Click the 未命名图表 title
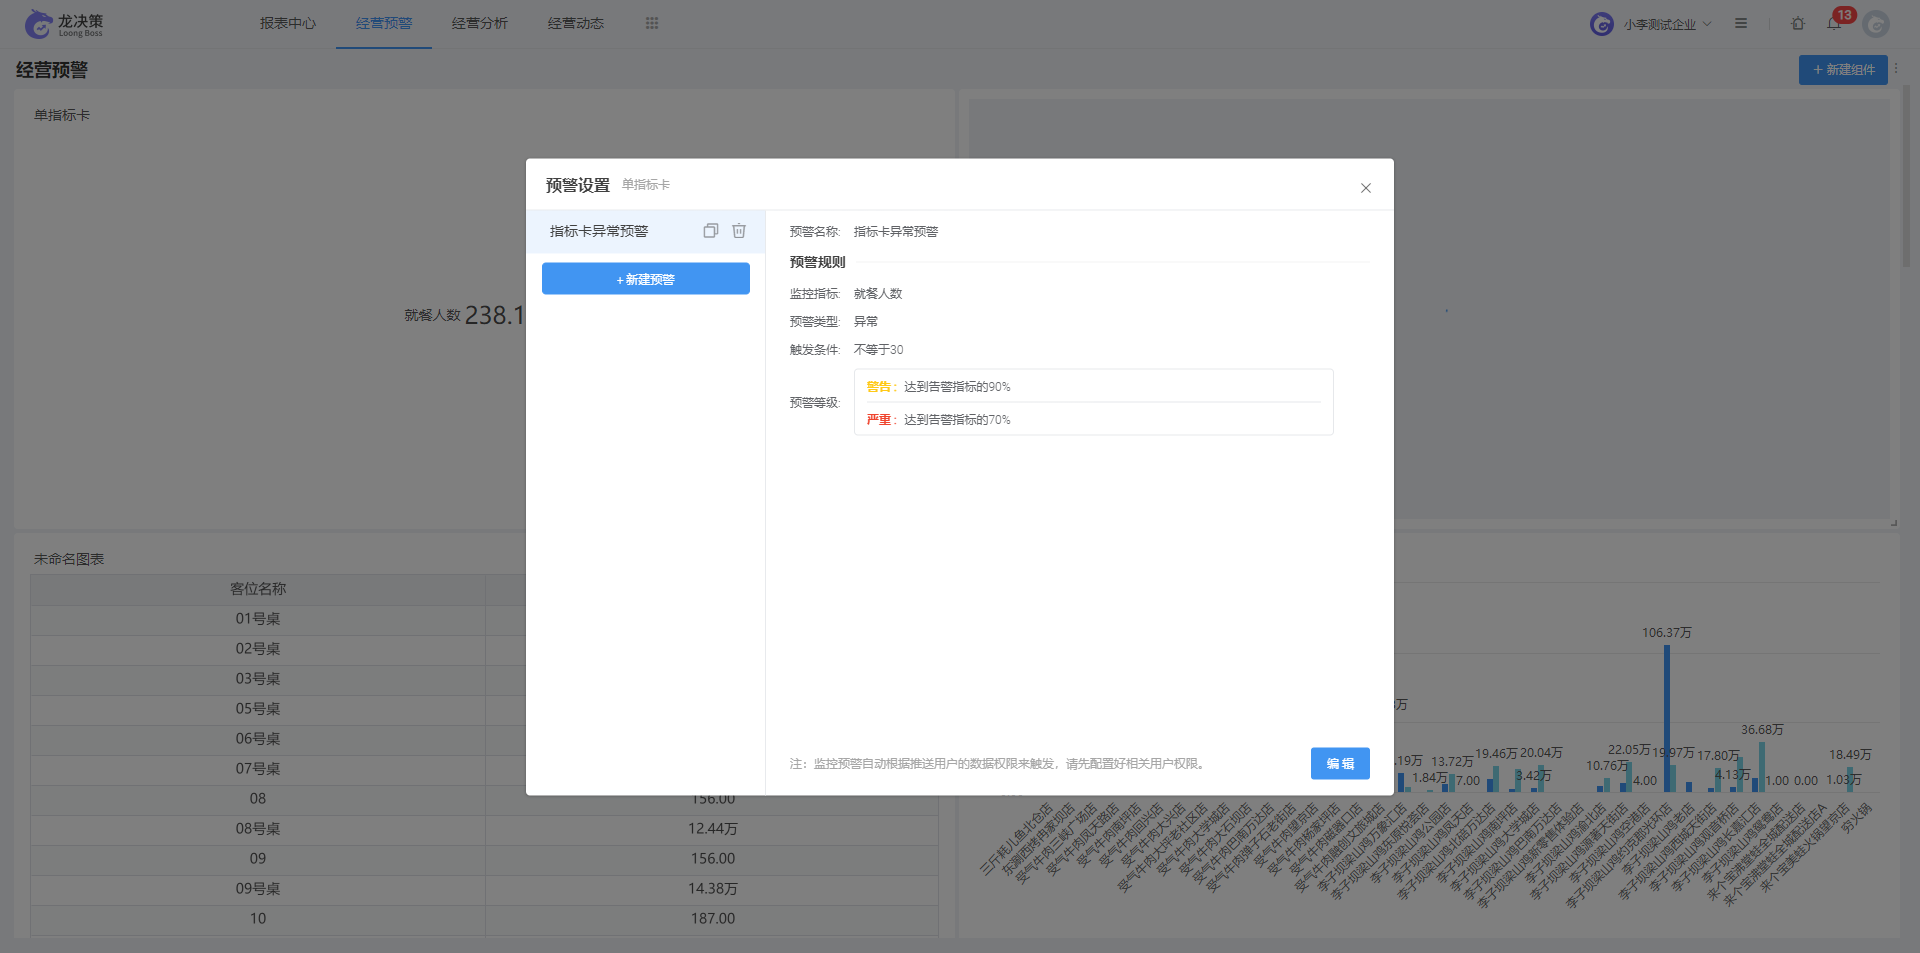Screen dimensions: 1920x953 [x=69, y=559]
